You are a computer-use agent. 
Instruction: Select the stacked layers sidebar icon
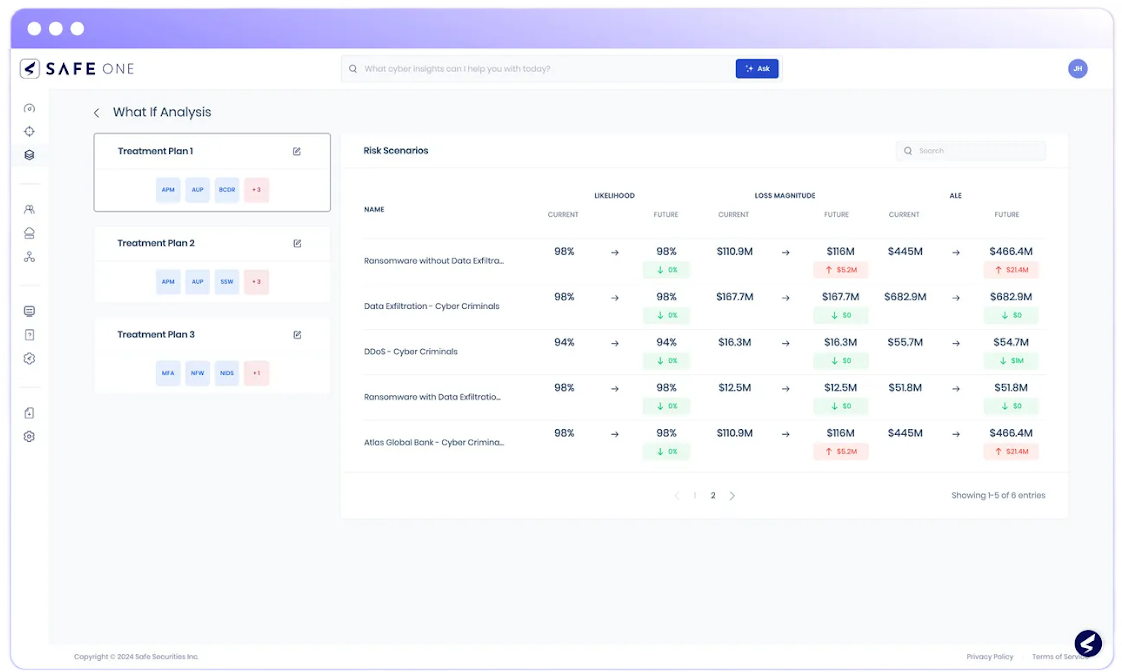(29, 155)
